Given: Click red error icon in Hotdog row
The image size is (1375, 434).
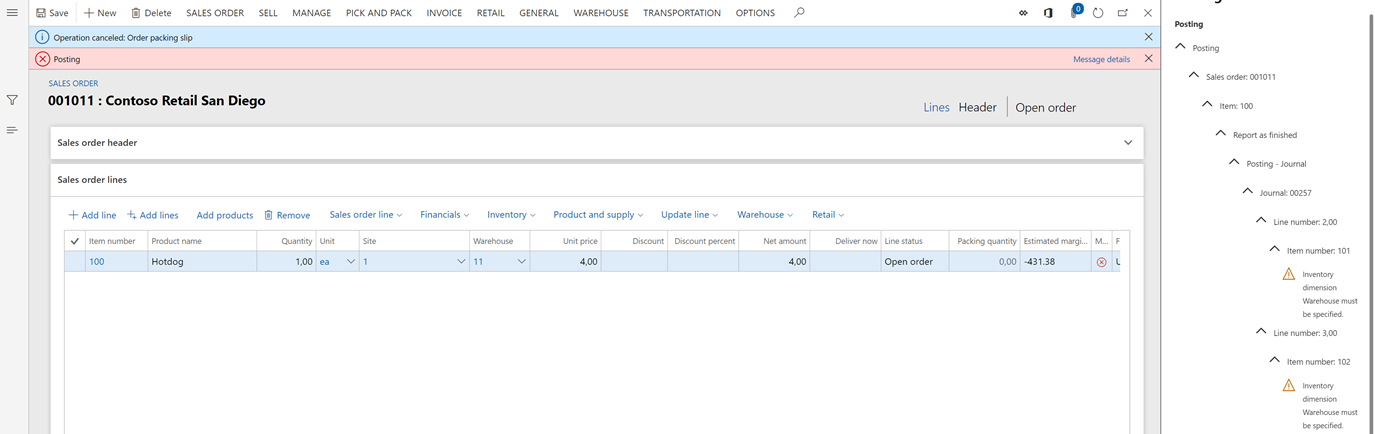Looking at the screenshot, I should point(1101,262).
